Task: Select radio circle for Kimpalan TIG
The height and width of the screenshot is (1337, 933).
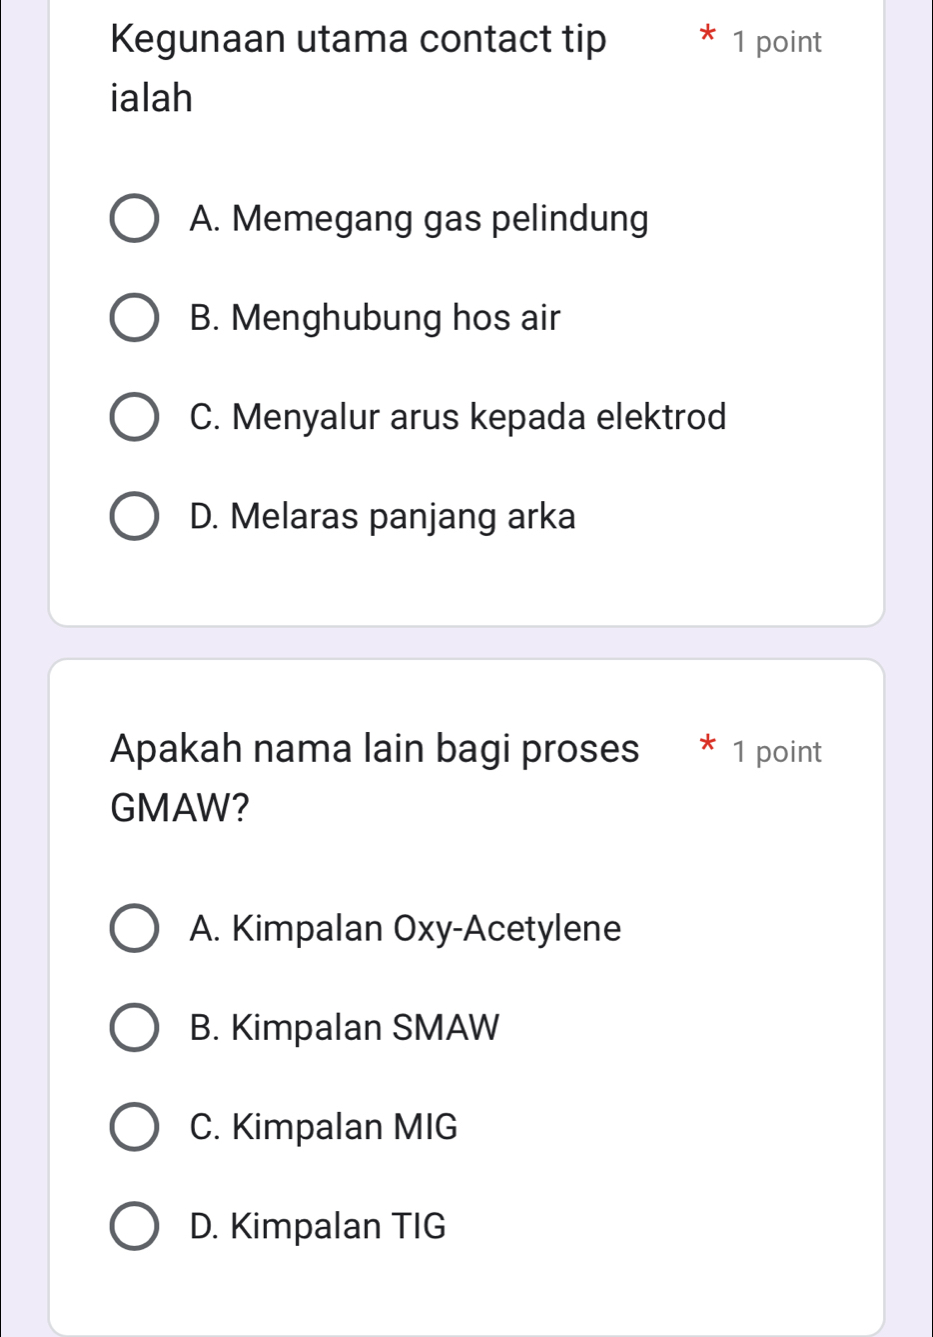Action: (x=133, y=1226)
